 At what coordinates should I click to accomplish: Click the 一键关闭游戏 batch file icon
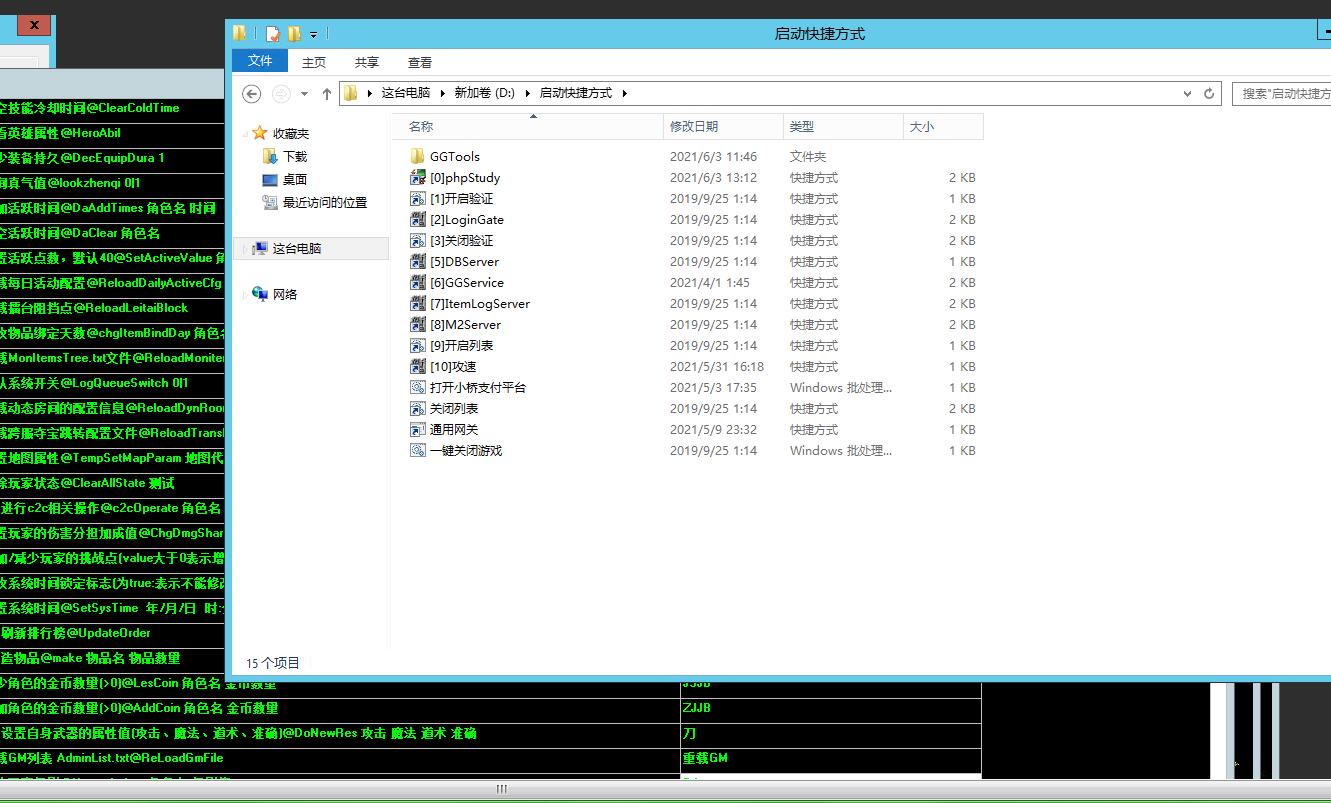tap(418, 450)
